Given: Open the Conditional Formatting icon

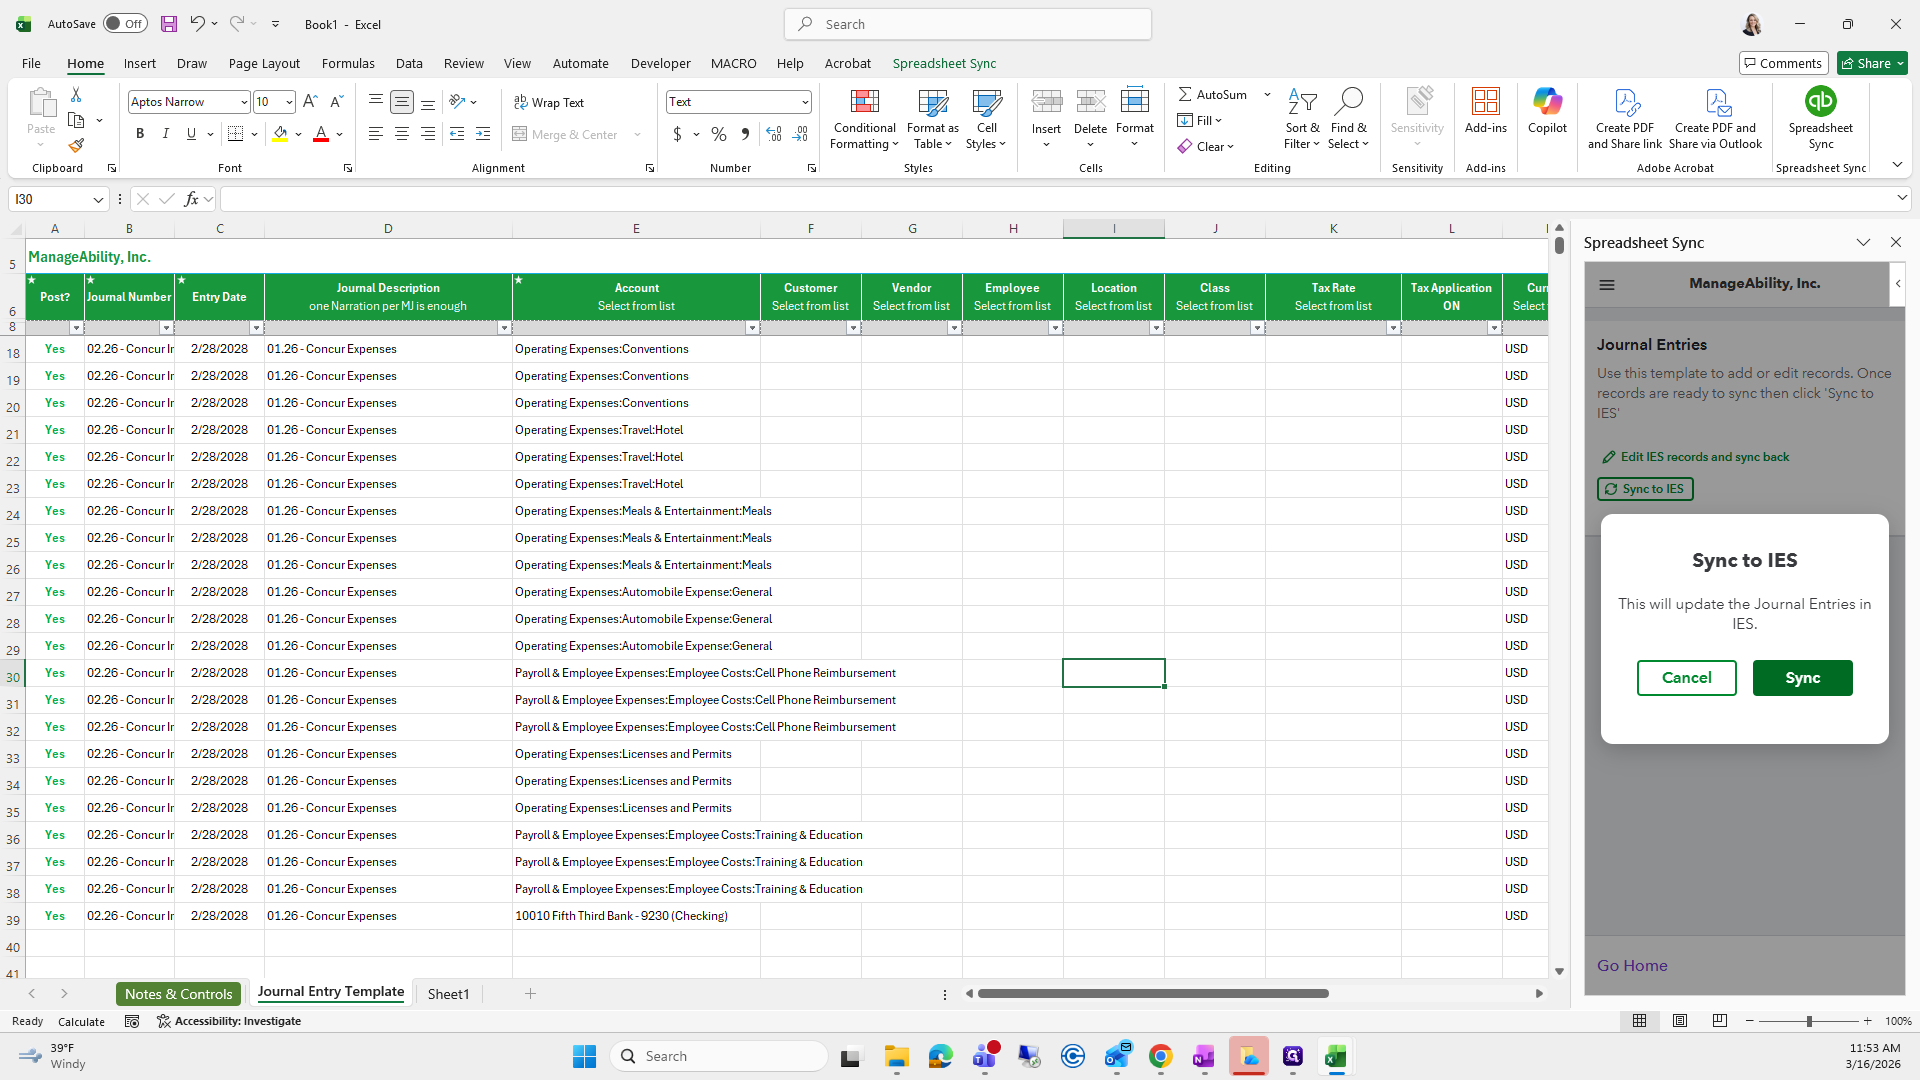Looking at the screenshot, I should point(864,102).
